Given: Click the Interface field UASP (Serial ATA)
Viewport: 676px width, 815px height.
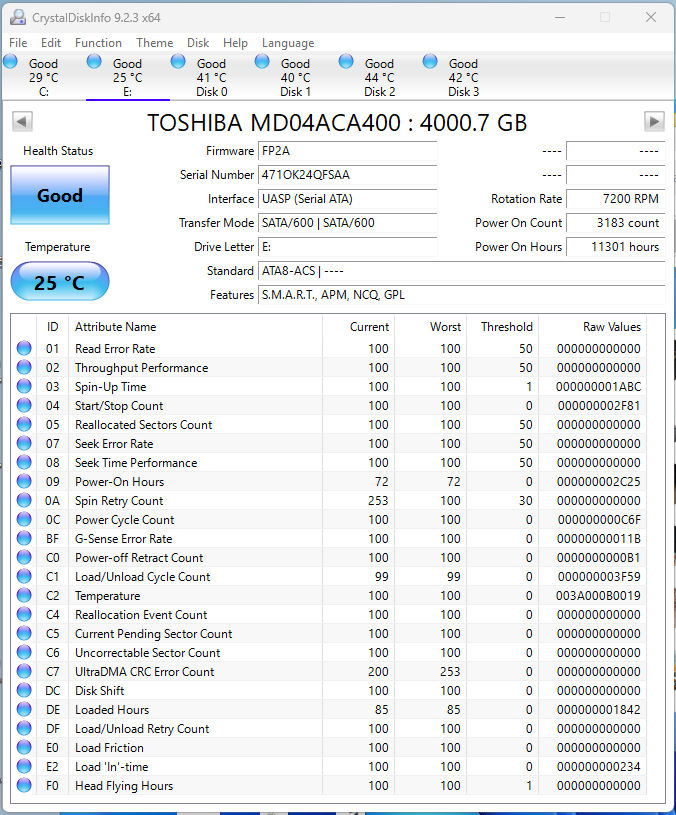Looking at the screenshot, I should click(347, 199).
